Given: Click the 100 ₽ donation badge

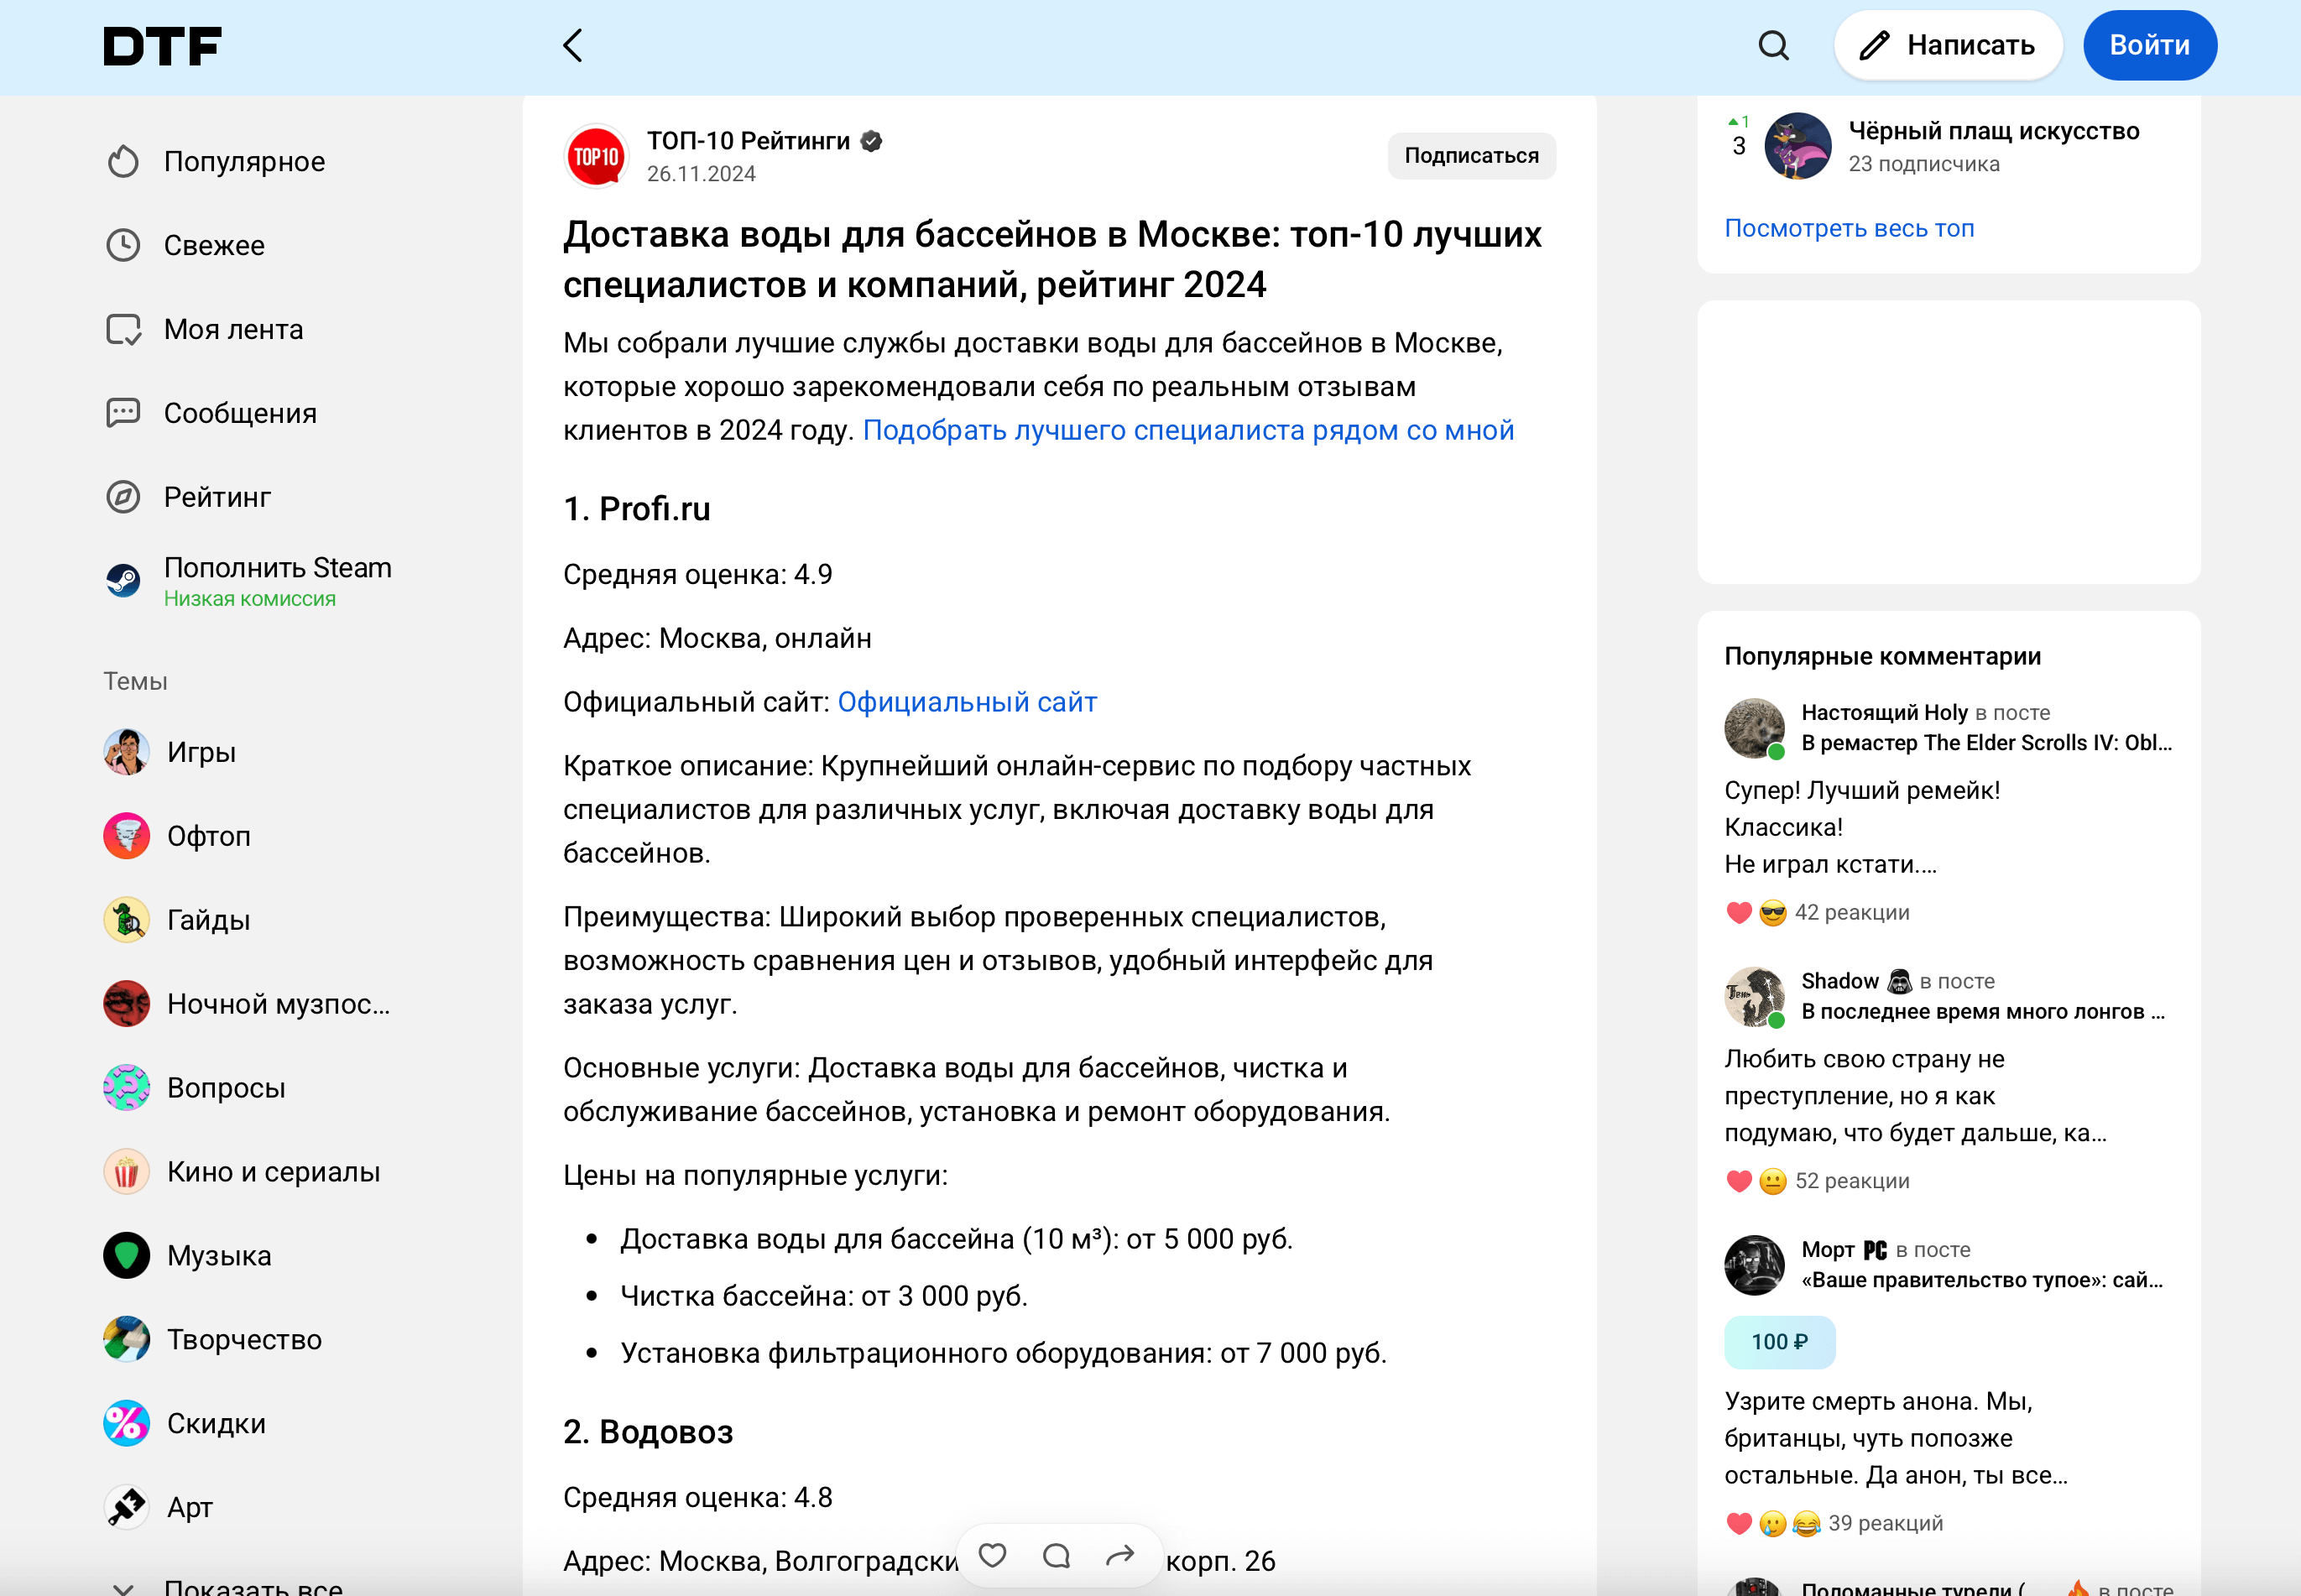Looking at the screenshot, I should click(x=1779, y=1342).
